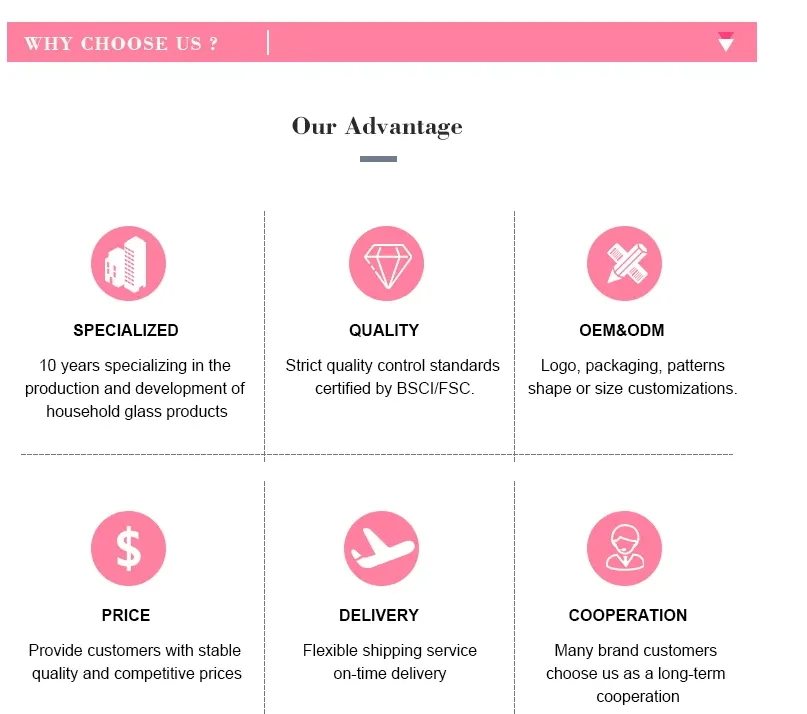Click the customer service agent COOPERATION icon
Screen dimensions: 807x714
624,548
